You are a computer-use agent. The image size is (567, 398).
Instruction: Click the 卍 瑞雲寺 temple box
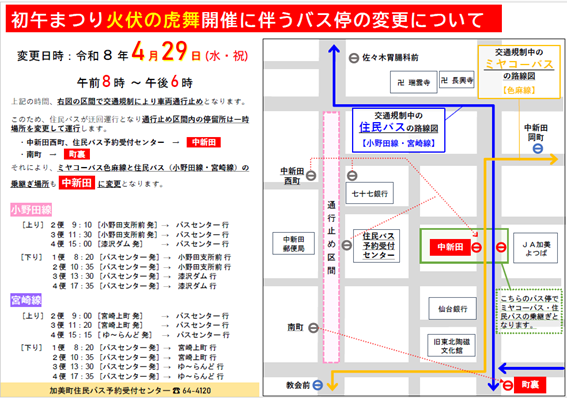coord(413,82)
